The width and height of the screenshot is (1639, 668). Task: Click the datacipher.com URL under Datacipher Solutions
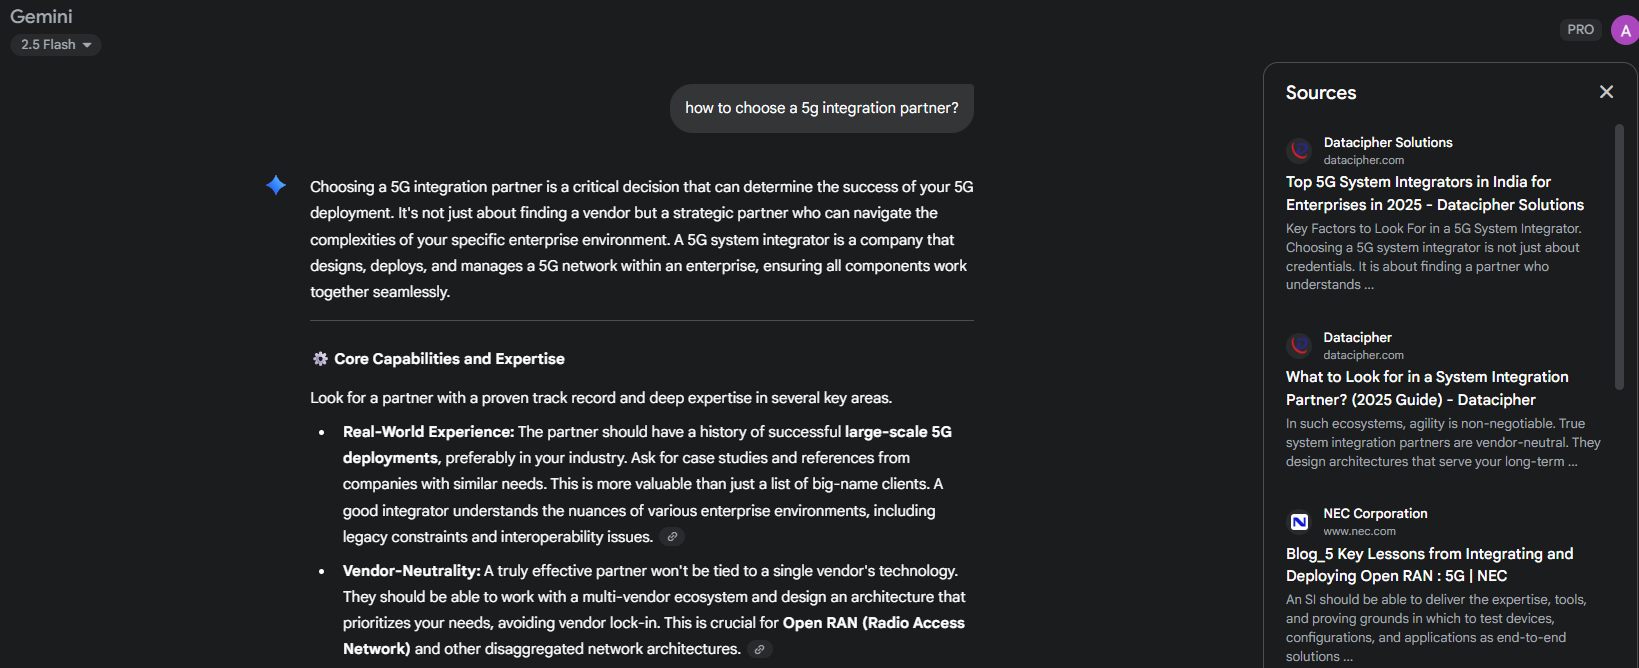tap(1363, 160)
